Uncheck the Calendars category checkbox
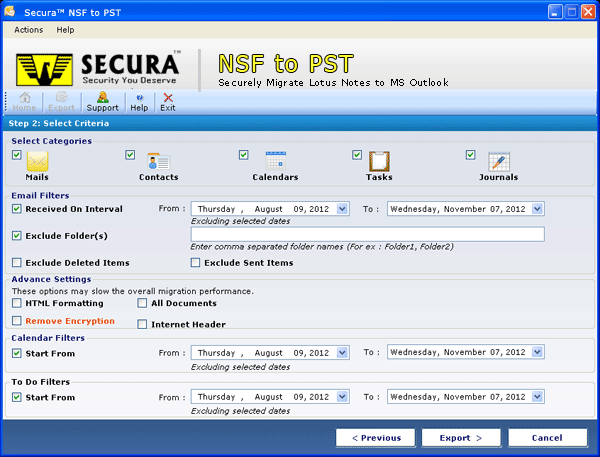The image size is (600, 457). click(244, 155)
